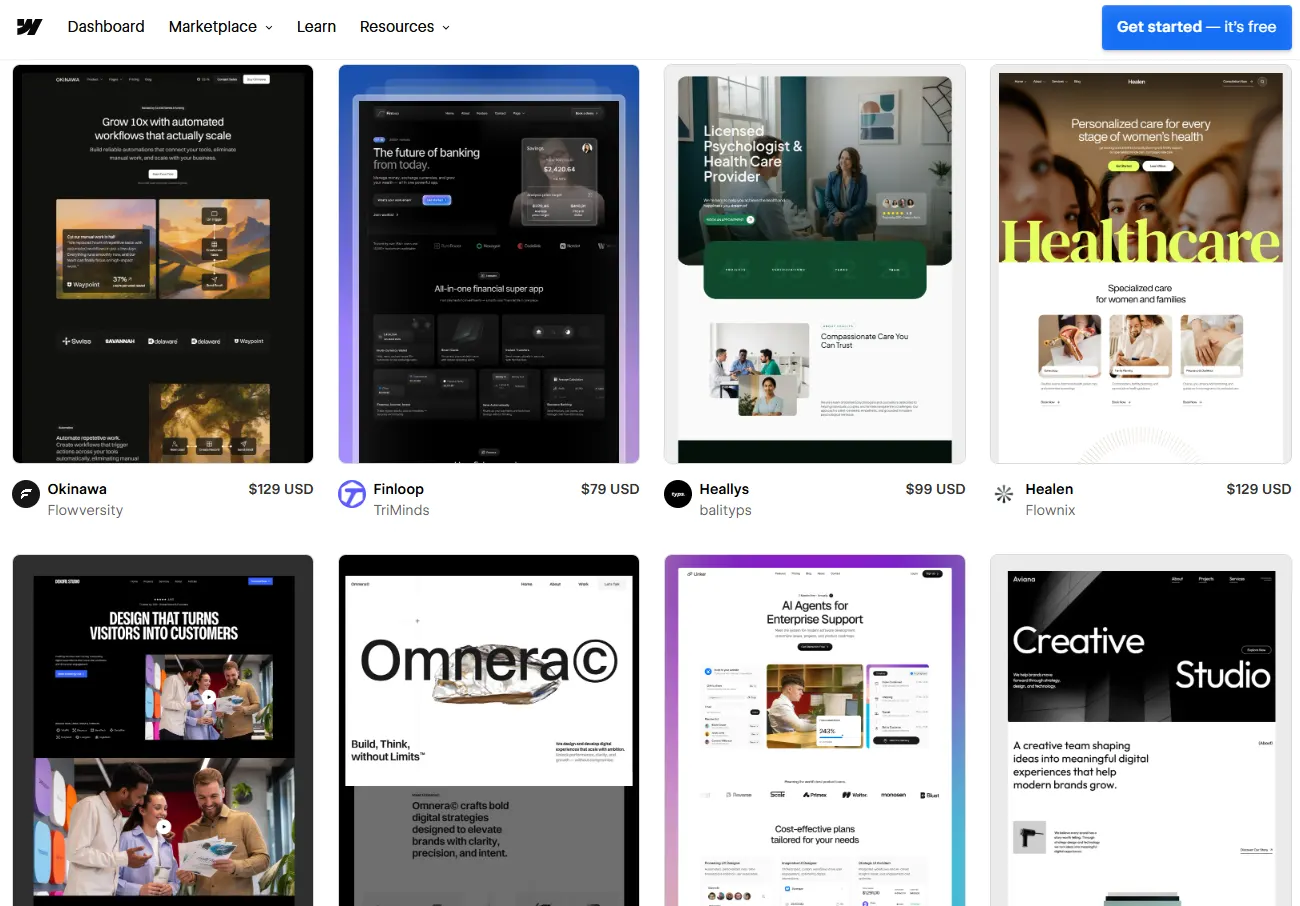The image size is (1300, 906).
Task: Open the Okinawa template title link
Action: 77,489
